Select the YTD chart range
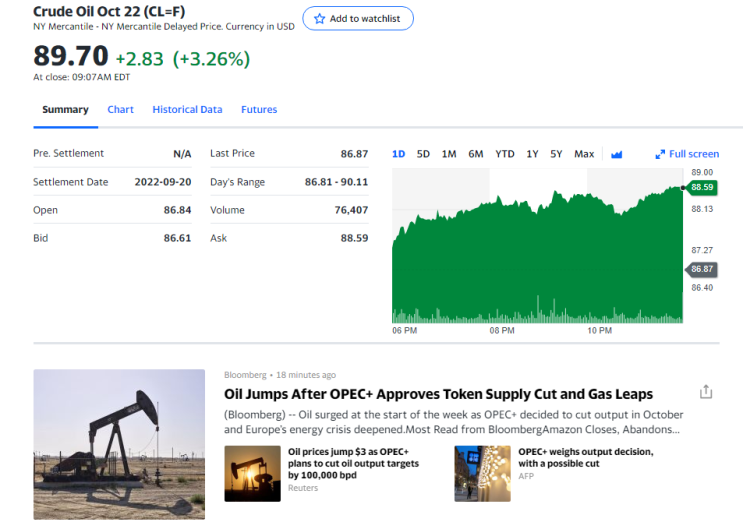 [x=505, y=154]
